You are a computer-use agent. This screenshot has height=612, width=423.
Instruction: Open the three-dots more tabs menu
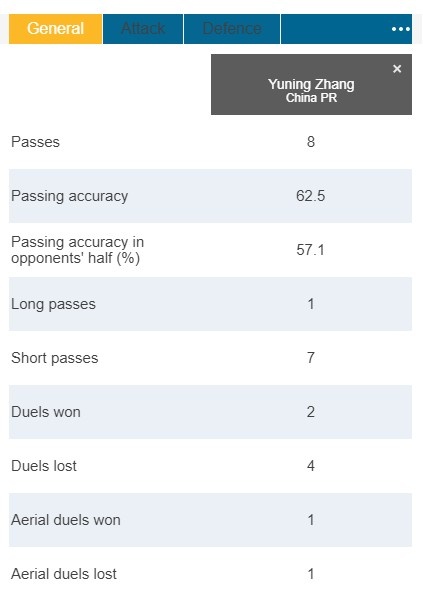(401, 29)
